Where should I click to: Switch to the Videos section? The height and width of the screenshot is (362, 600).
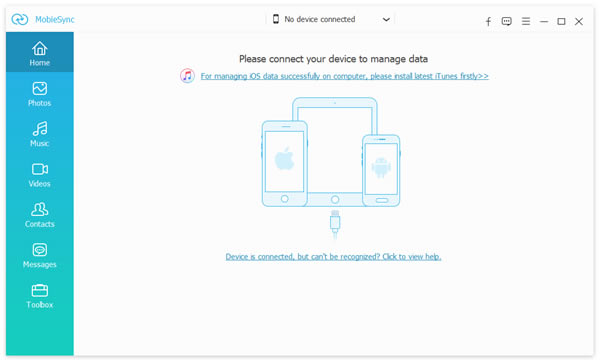(40, 174)
